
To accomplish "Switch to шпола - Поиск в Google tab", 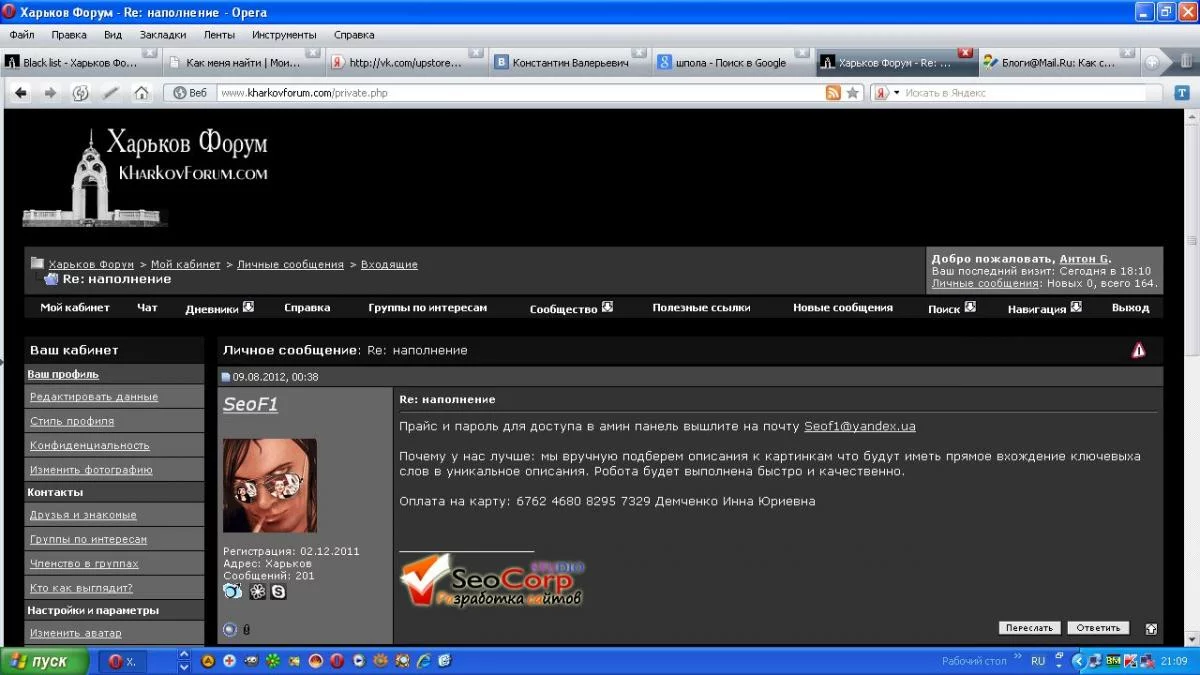I will coord(731,62).
